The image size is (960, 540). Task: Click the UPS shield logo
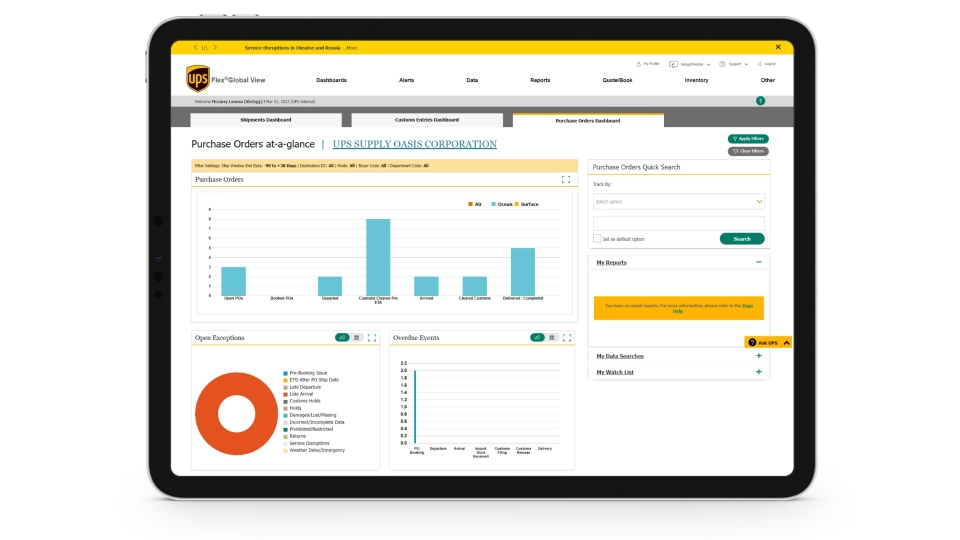click(x=198, y=79)
